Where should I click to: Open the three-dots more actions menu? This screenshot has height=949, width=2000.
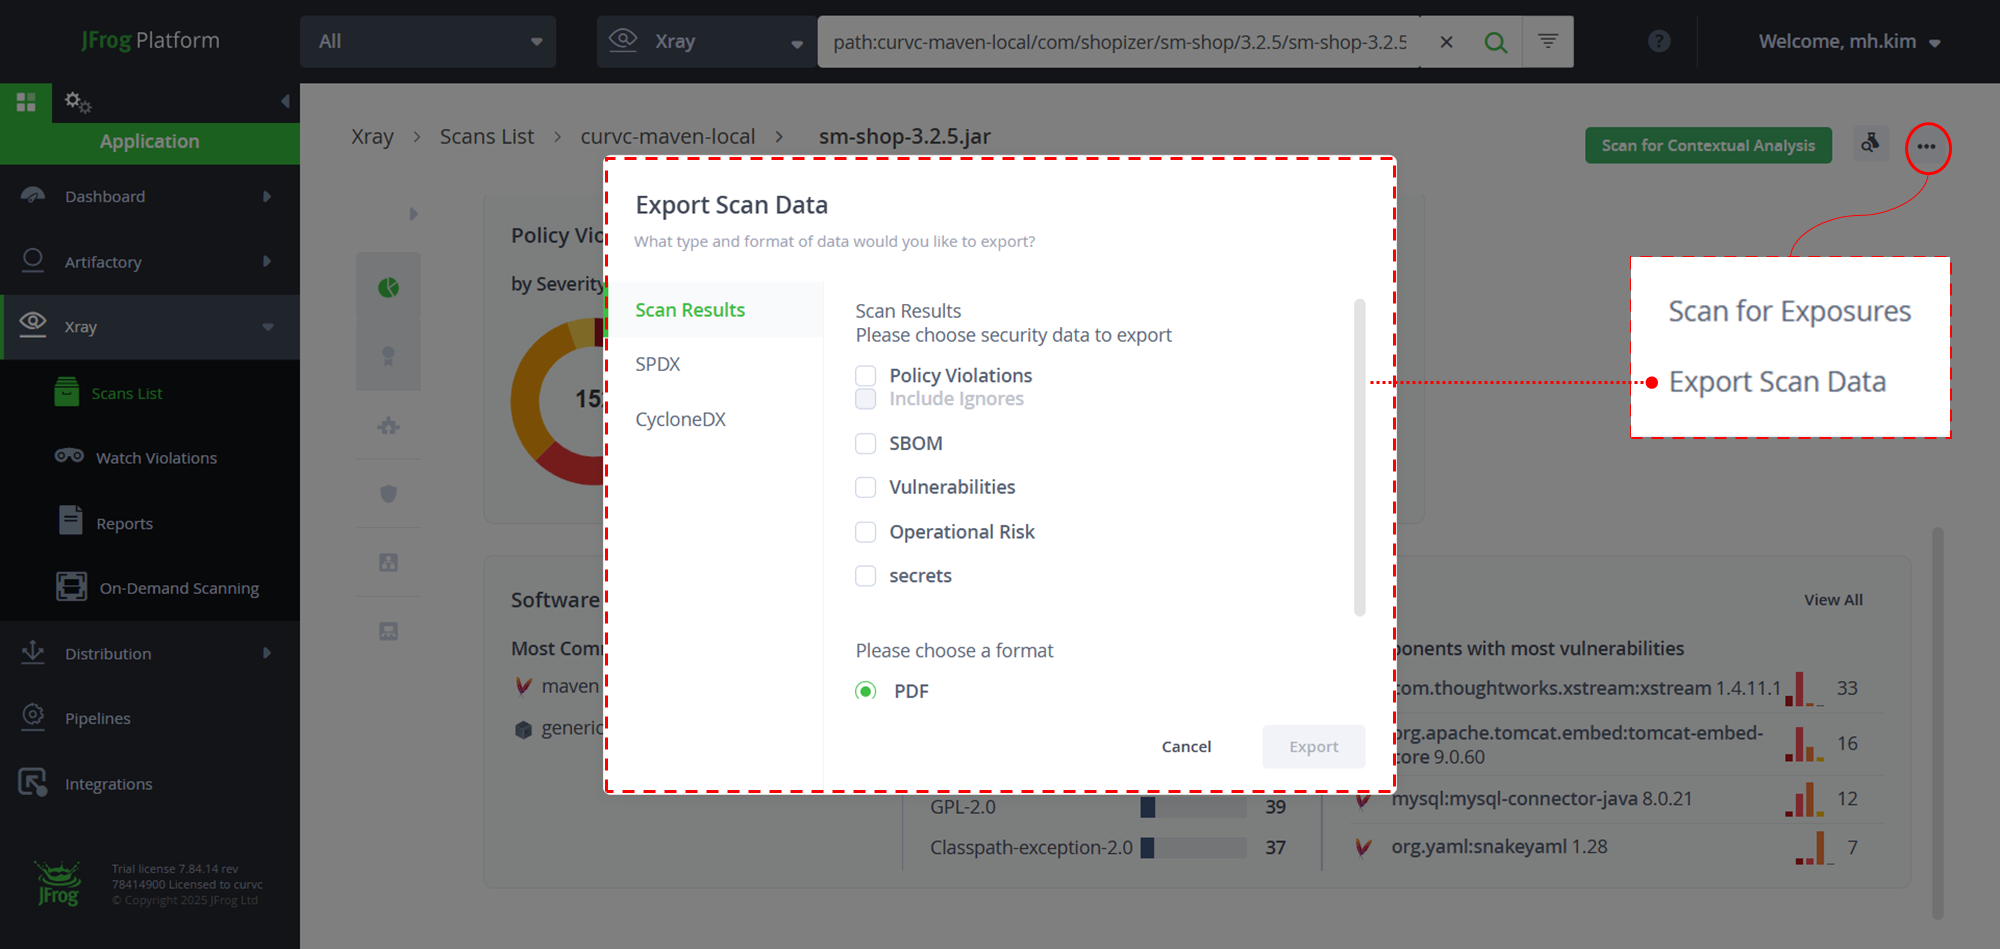click(x=1926, y=147)
